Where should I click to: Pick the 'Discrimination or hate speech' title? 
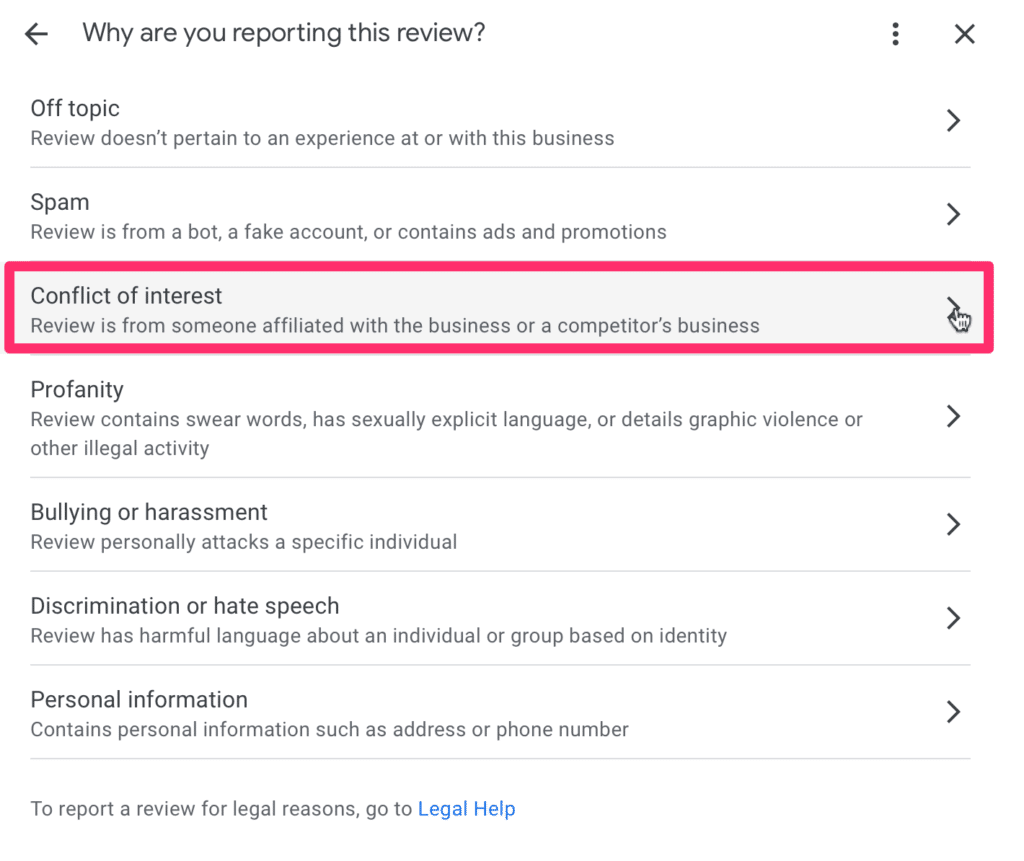click(185, 606)
